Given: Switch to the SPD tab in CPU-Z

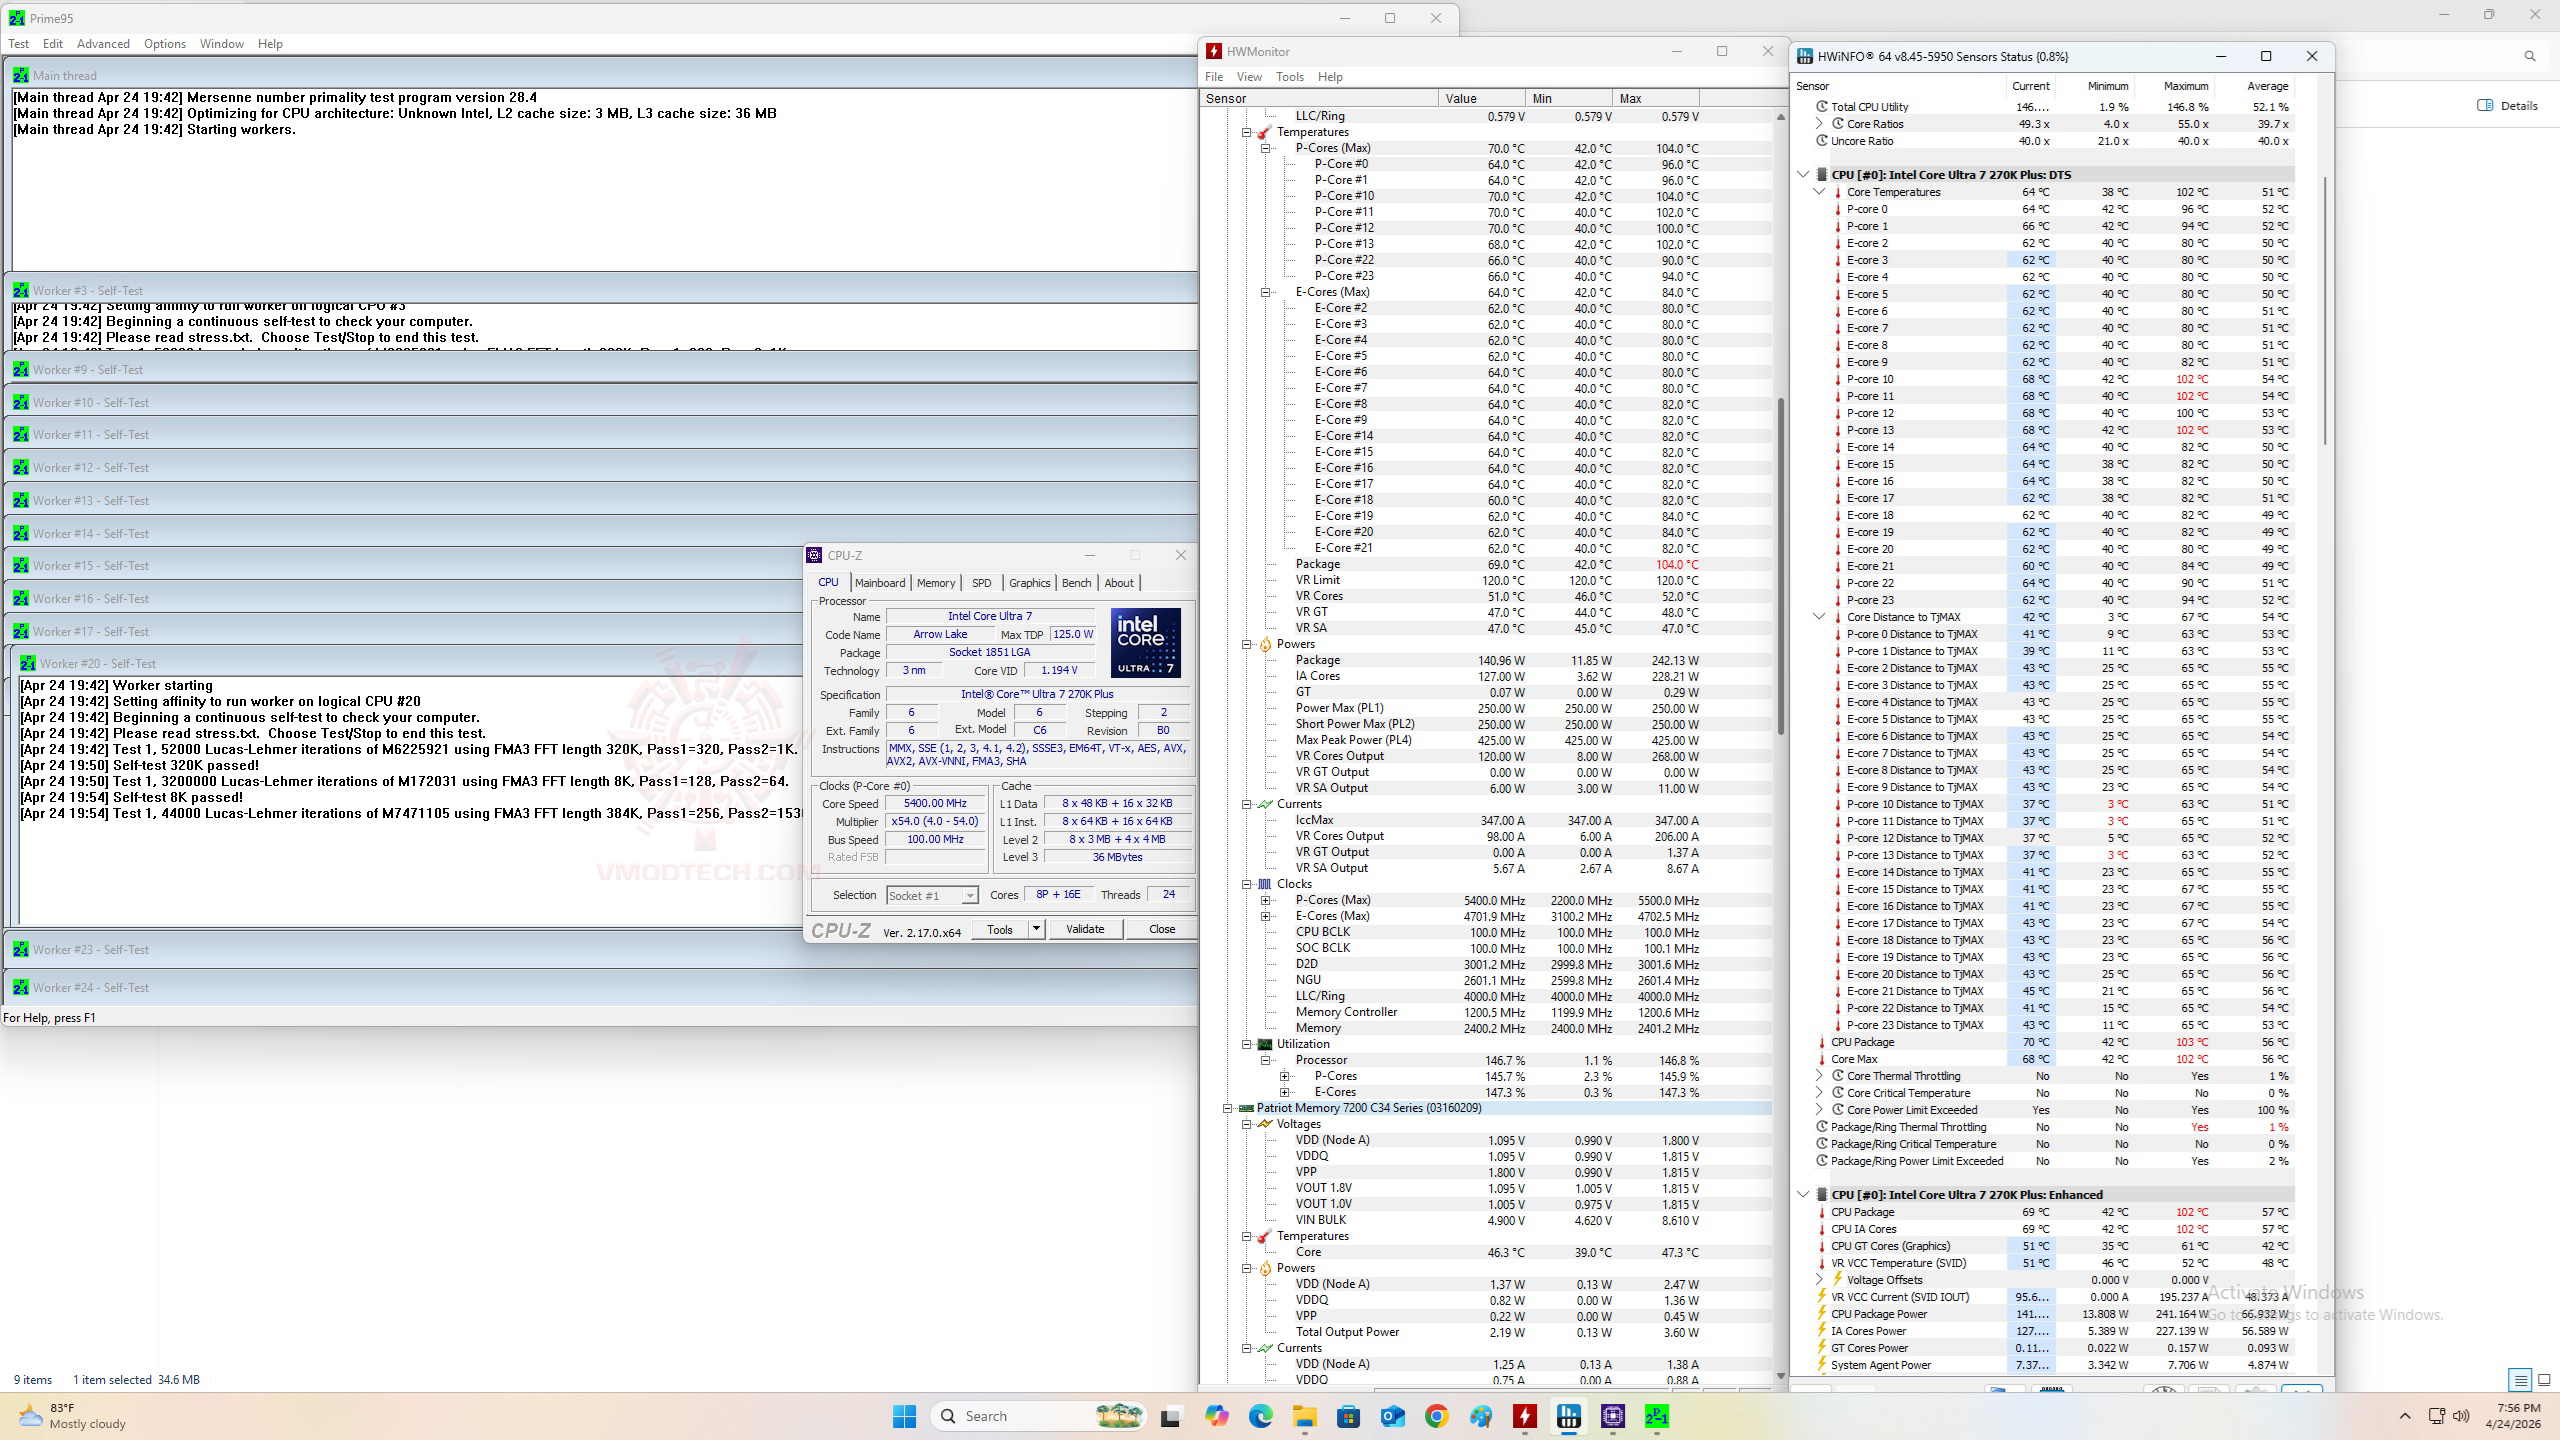Looking at the screenshot, I should 982,583.
